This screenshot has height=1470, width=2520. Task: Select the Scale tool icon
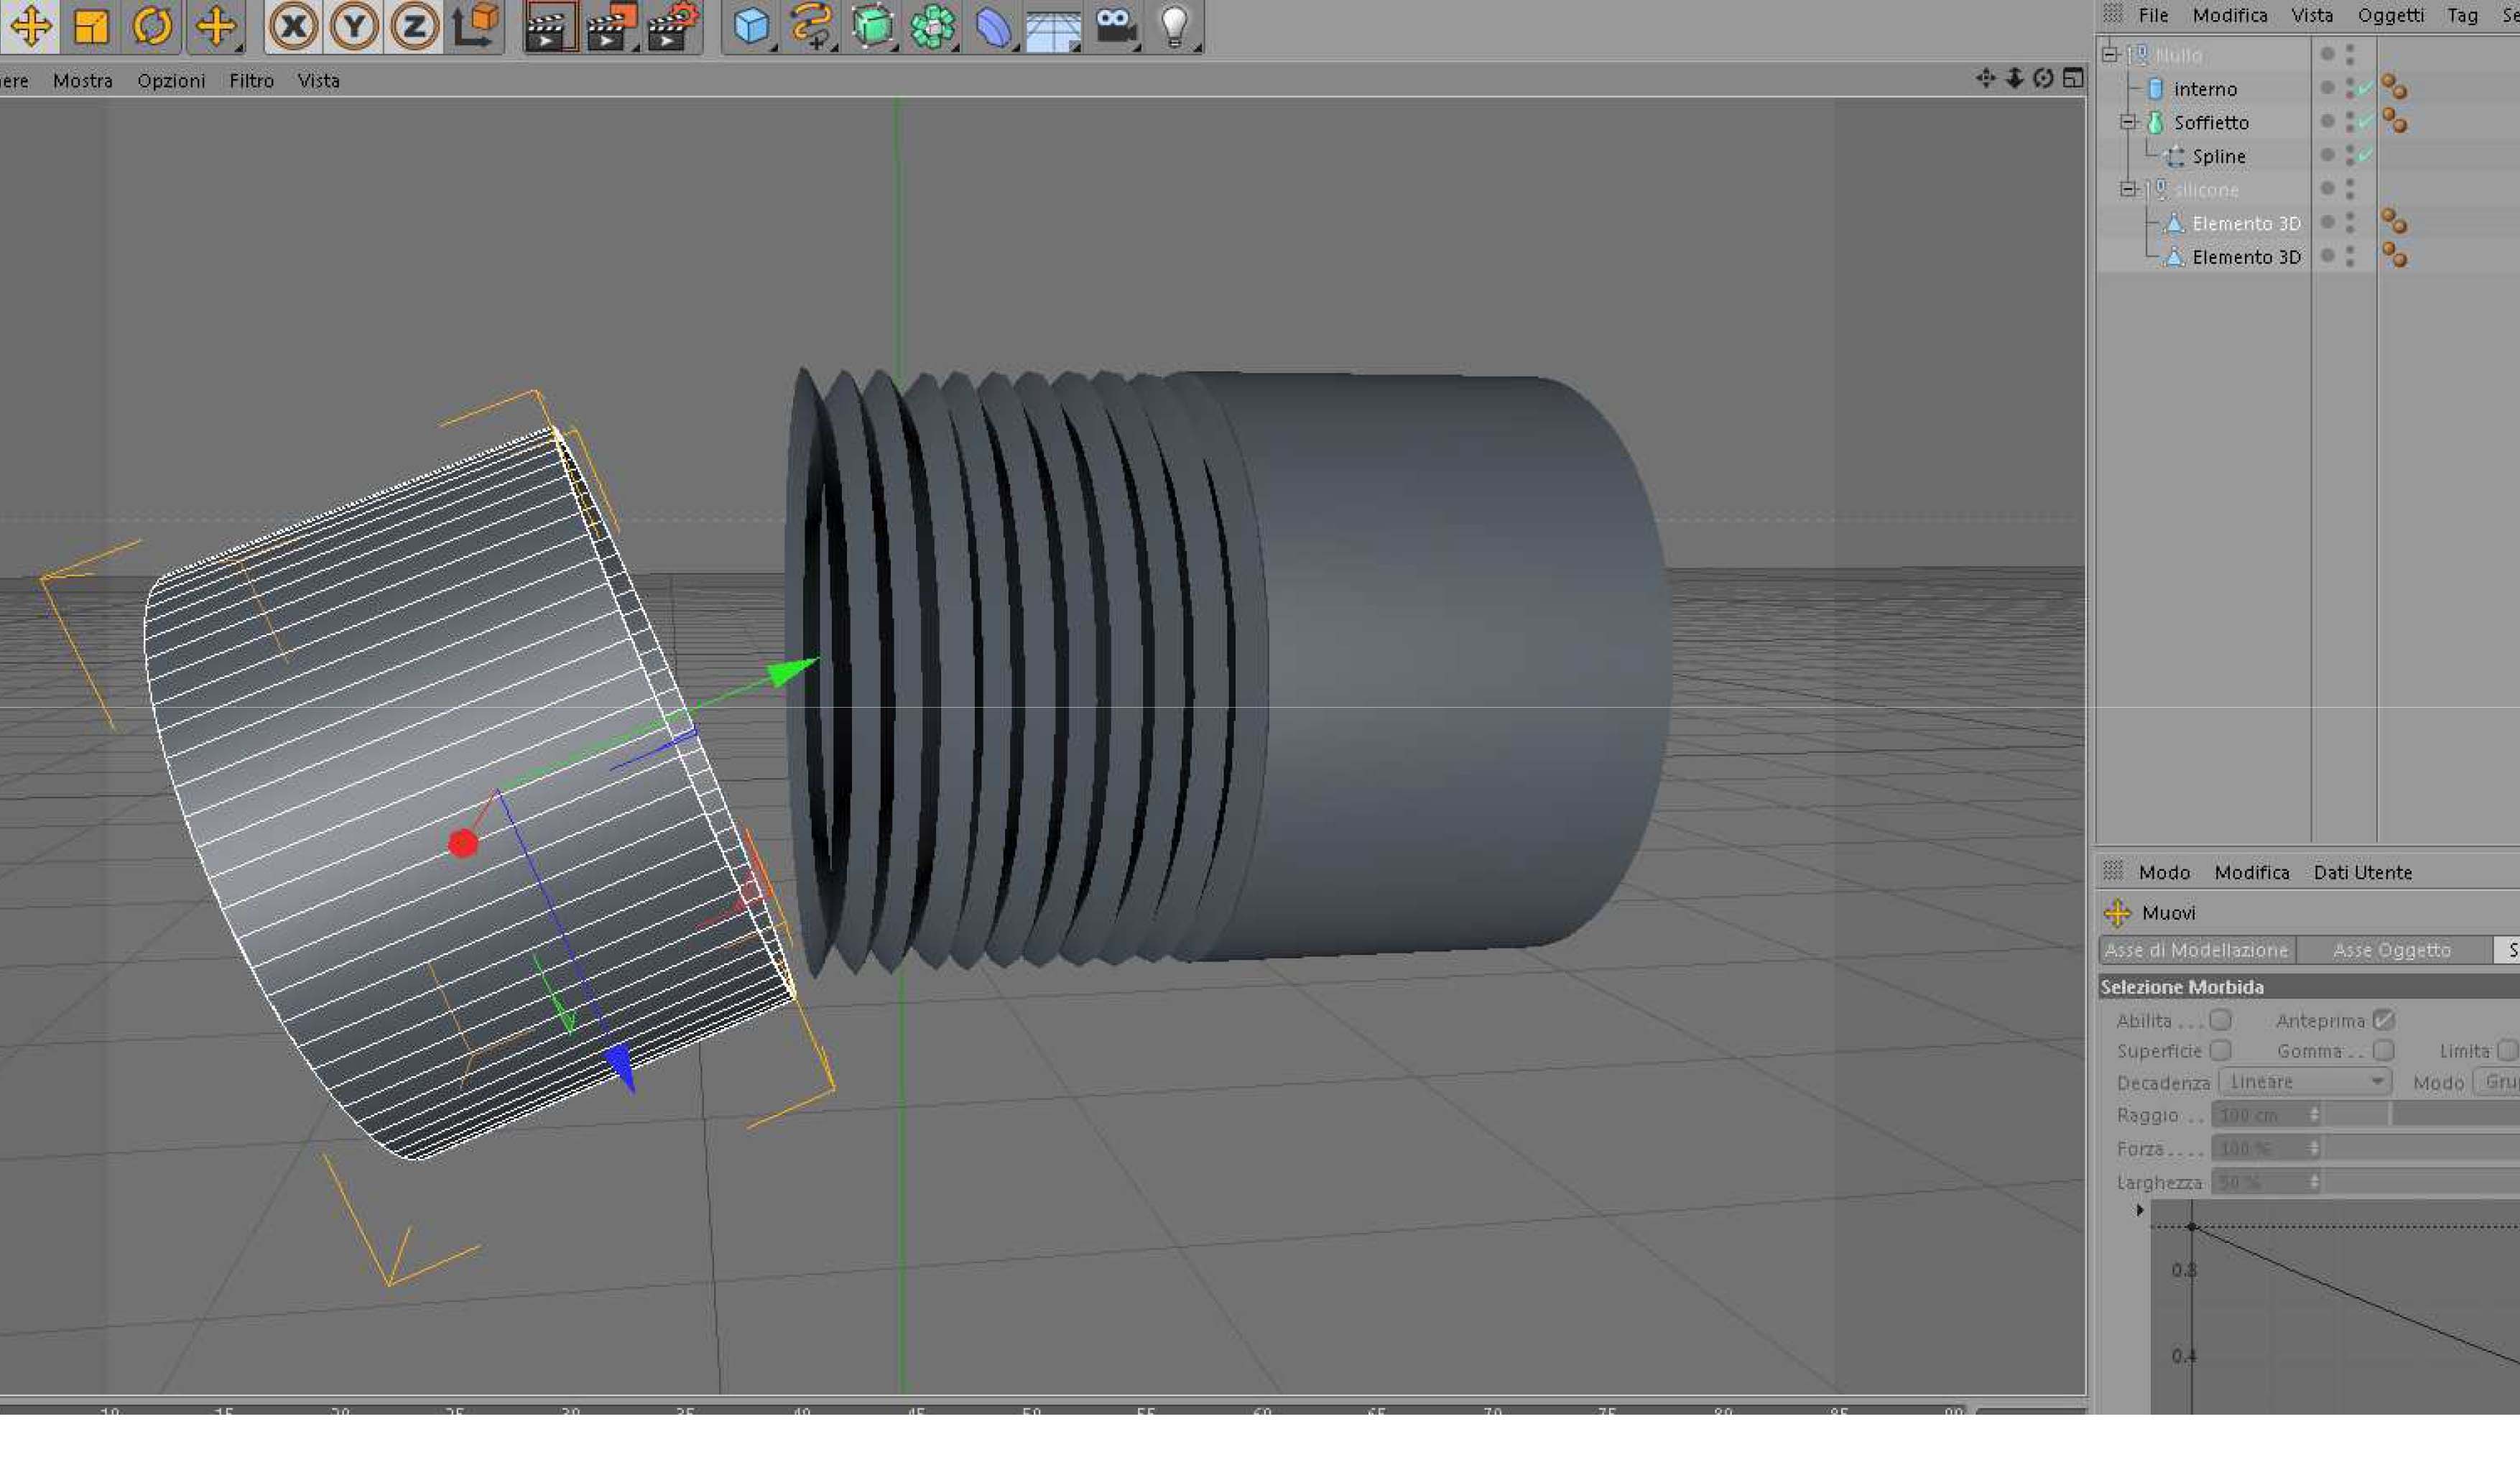click(x=92, y=26)
